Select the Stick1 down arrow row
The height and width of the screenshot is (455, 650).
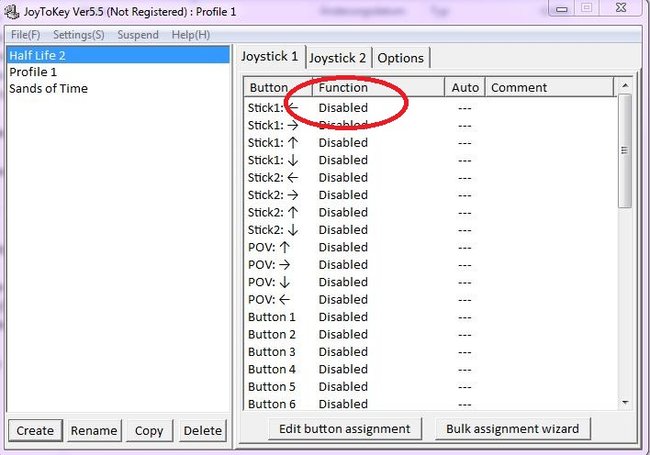[x=430, y=160]
